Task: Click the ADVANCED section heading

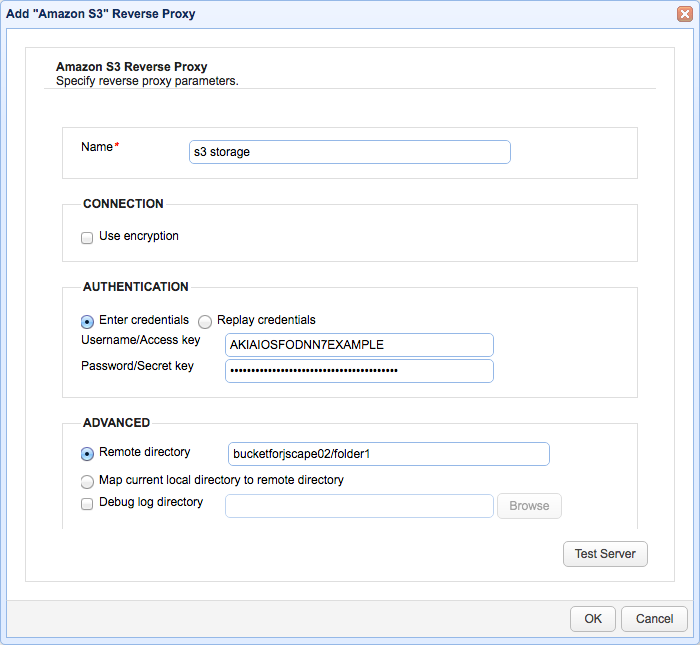Action: (x=117, y=423)
